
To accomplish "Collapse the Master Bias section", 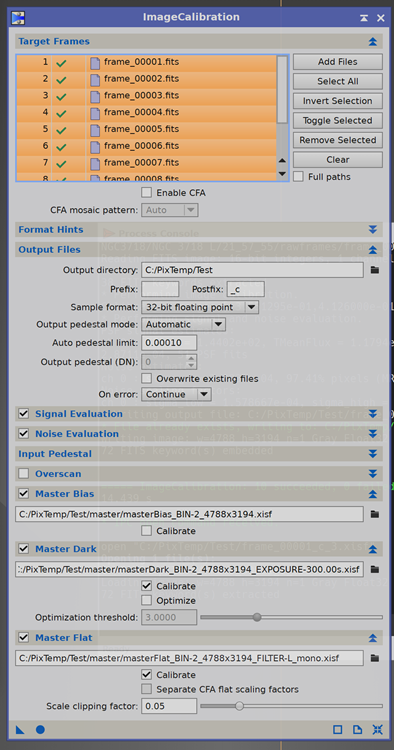I will pos(373,493).
